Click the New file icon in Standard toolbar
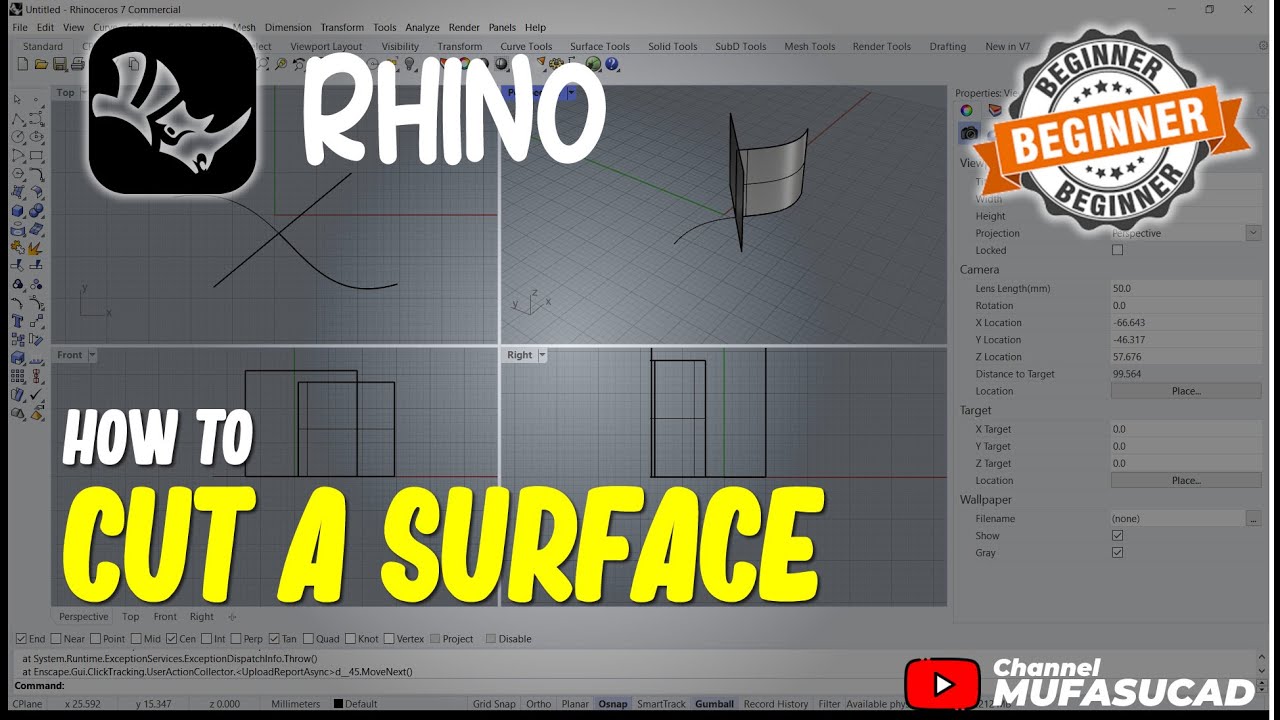This screenshot has width=1280, height=720. coord(23,64)
